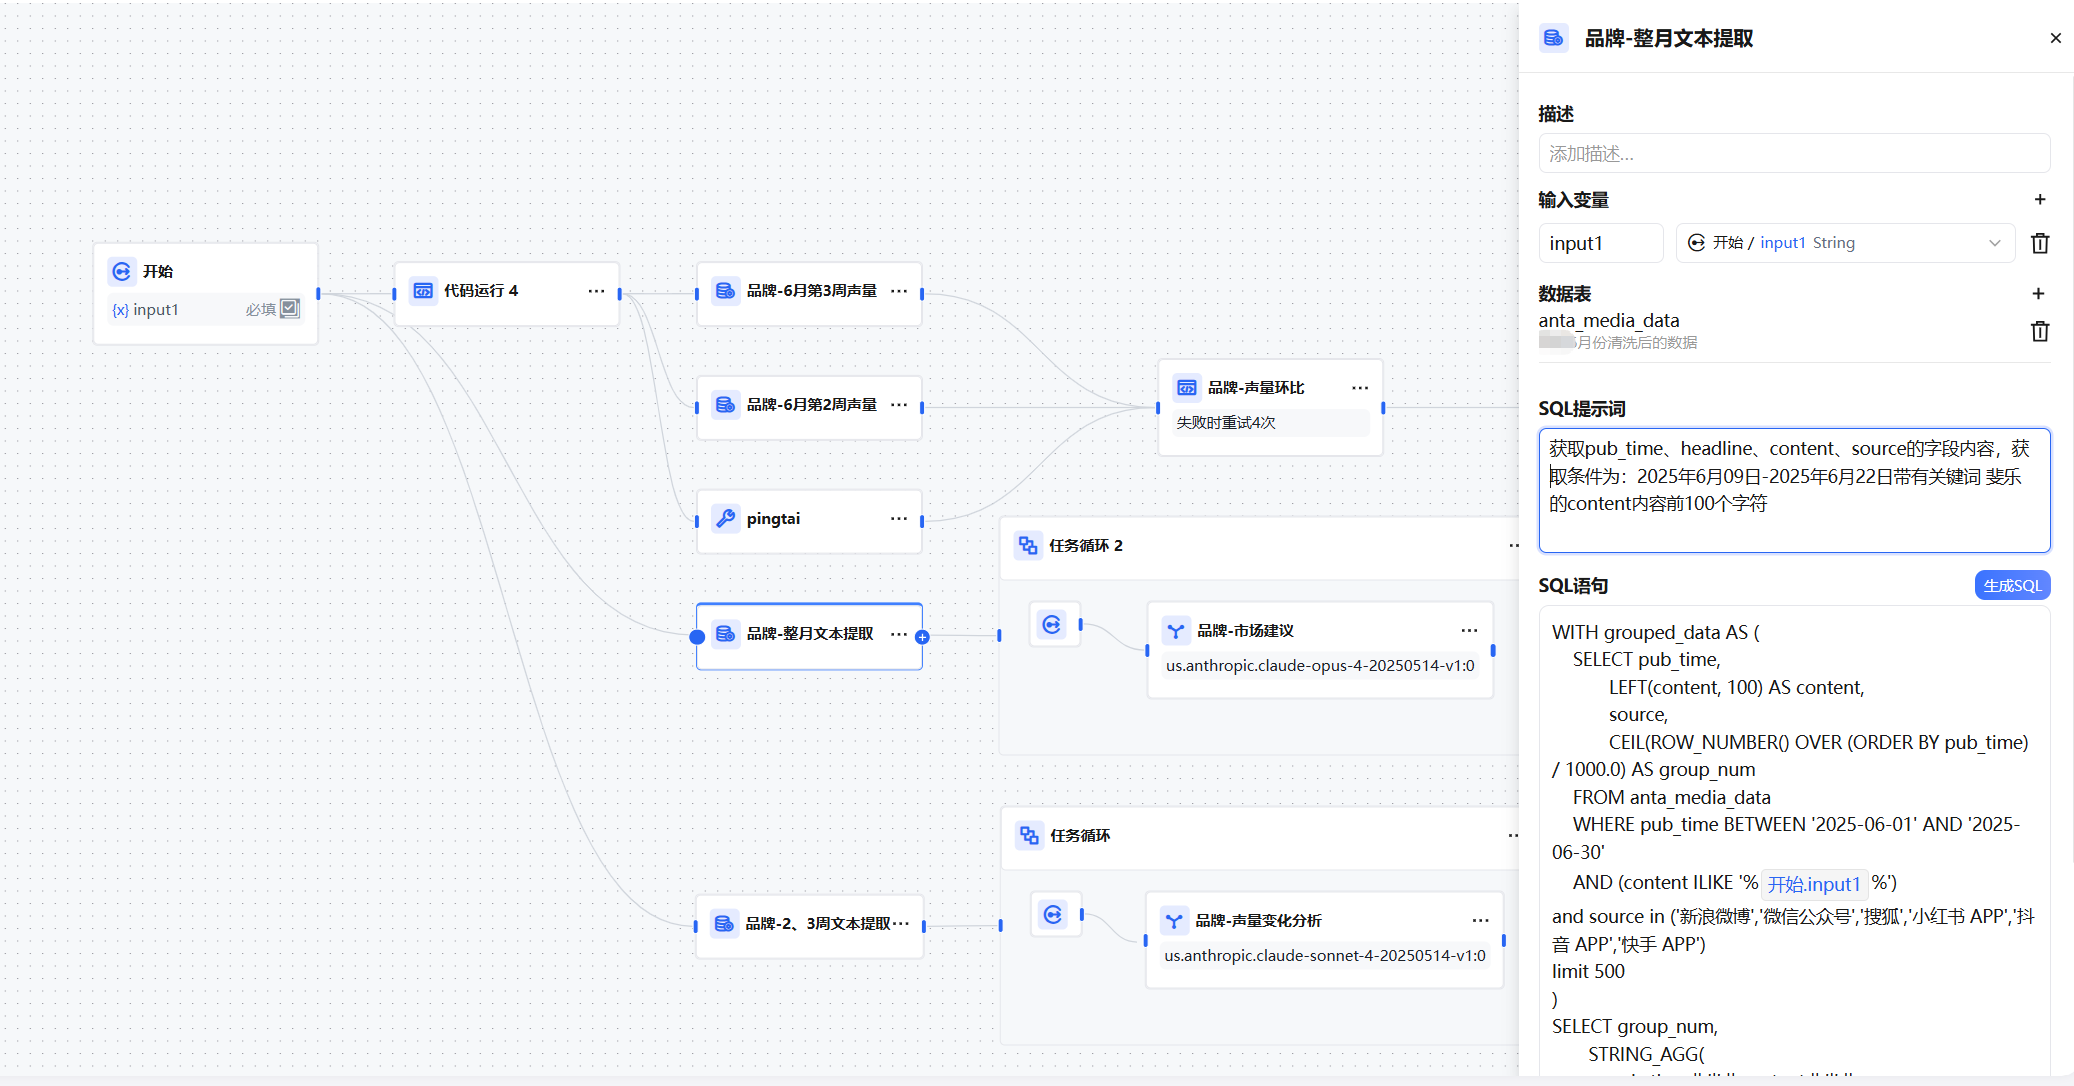This screenshot has height=1086, width=2074.
Task: Open ellipsis menu on 品牌-6月第3周声量 node
Action: click(899, 291)
